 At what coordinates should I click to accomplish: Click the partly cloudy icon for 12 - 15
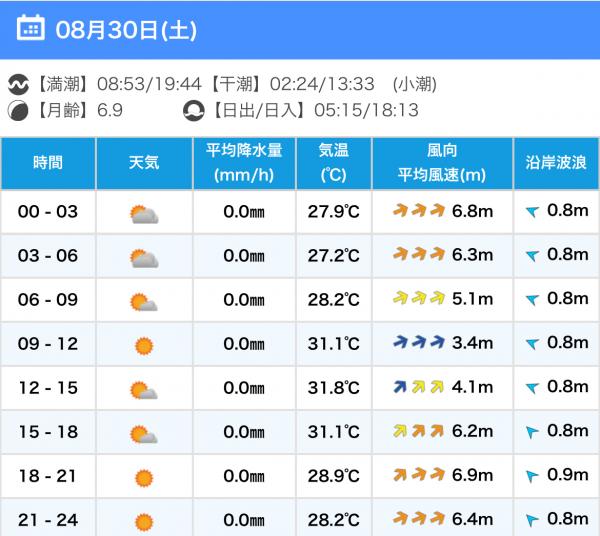tap(144, 390)
